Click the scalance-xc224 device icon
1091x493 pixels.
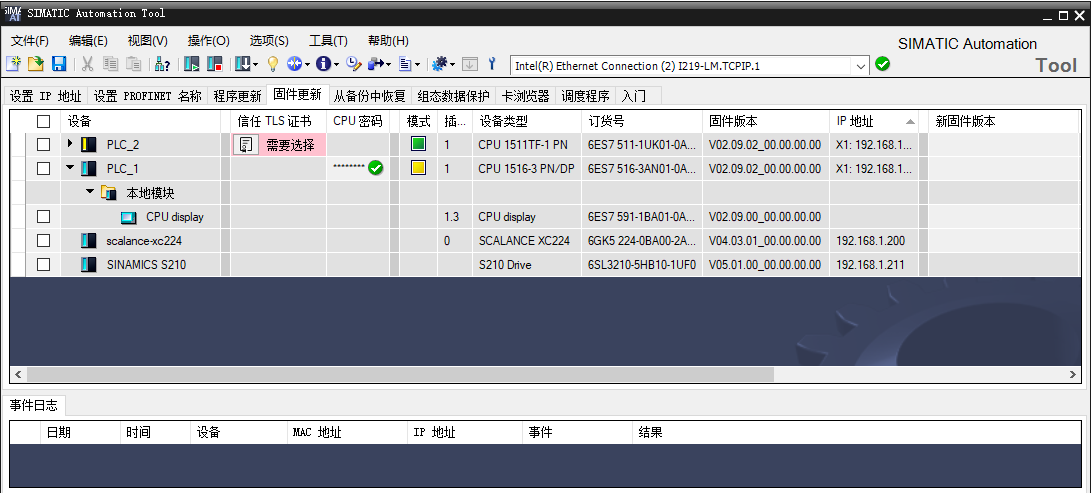[x=88, y=241]
